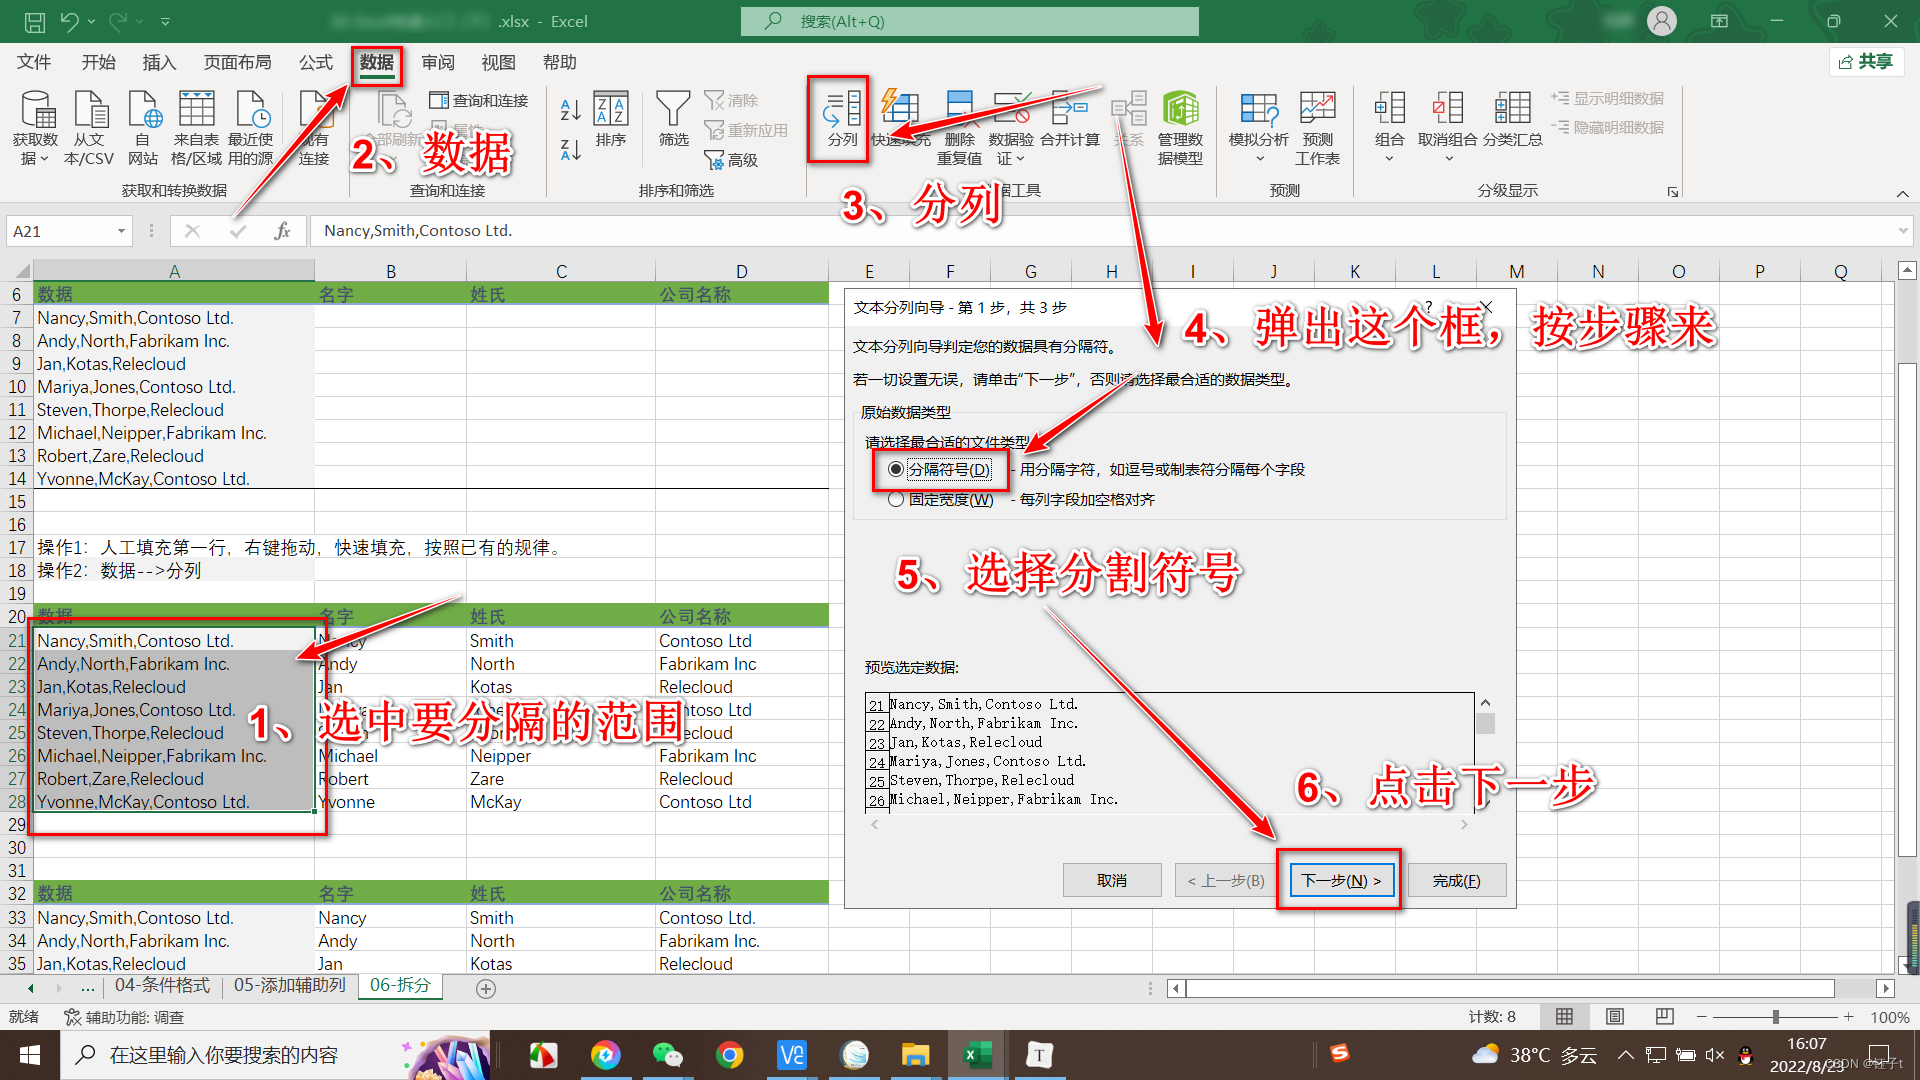Select the 固定宽度 radio button

pos(896,499)
